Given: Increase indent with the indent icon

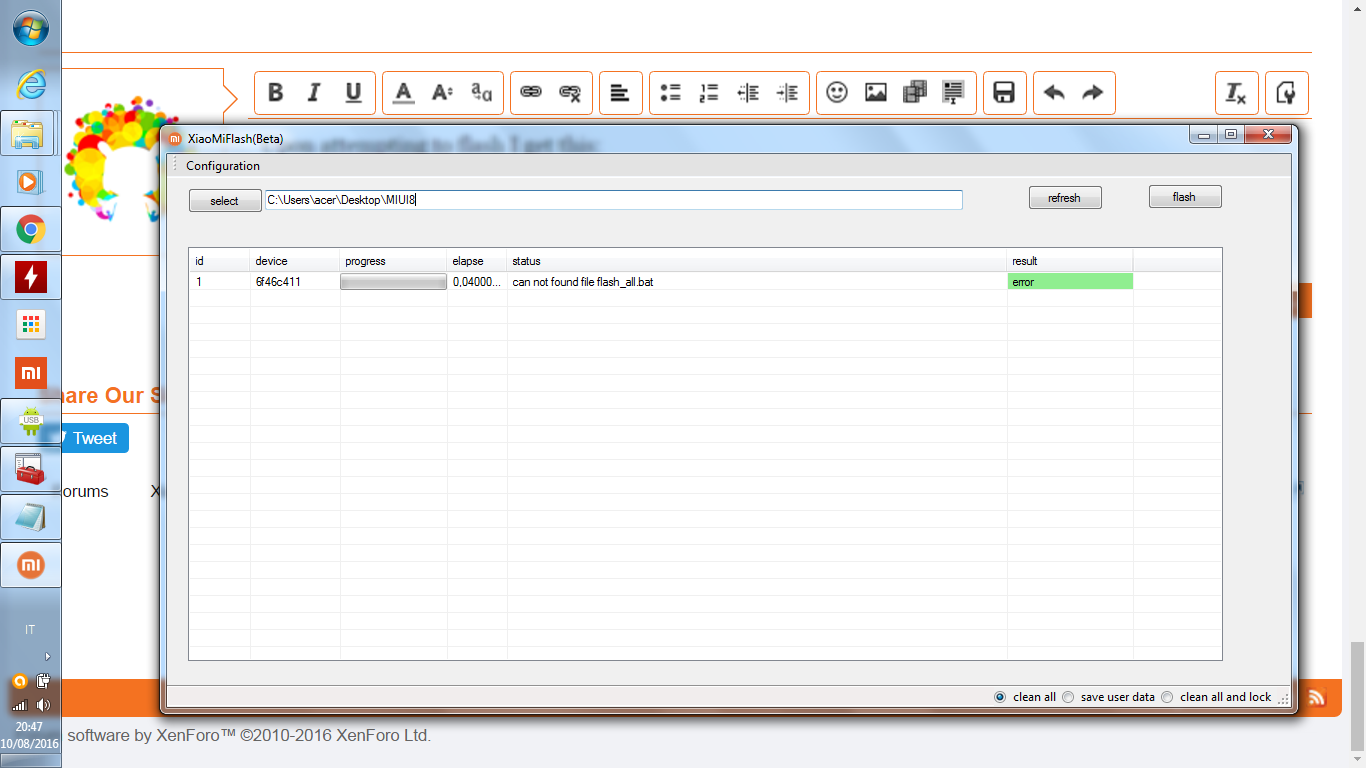Looking at the screenshot, I should [787, 93].
